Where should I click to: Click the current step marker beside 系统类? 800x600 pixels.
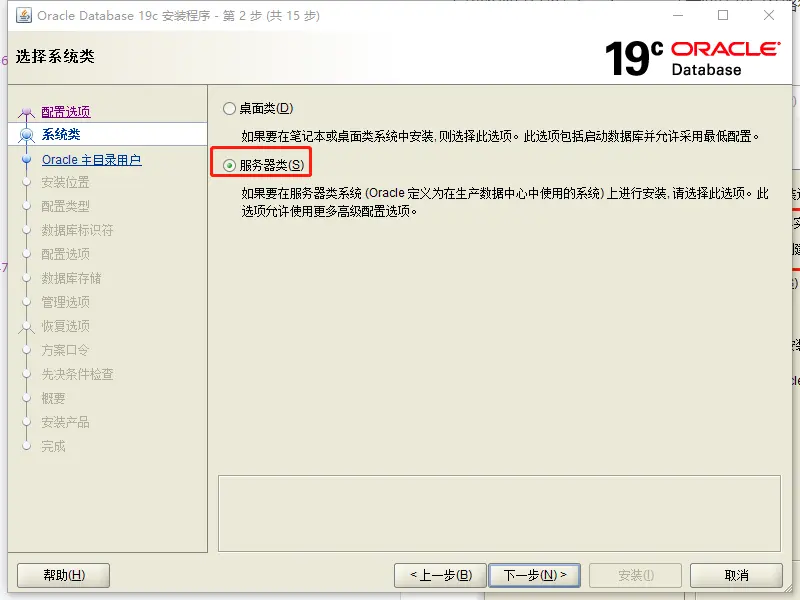pos(27,135)
